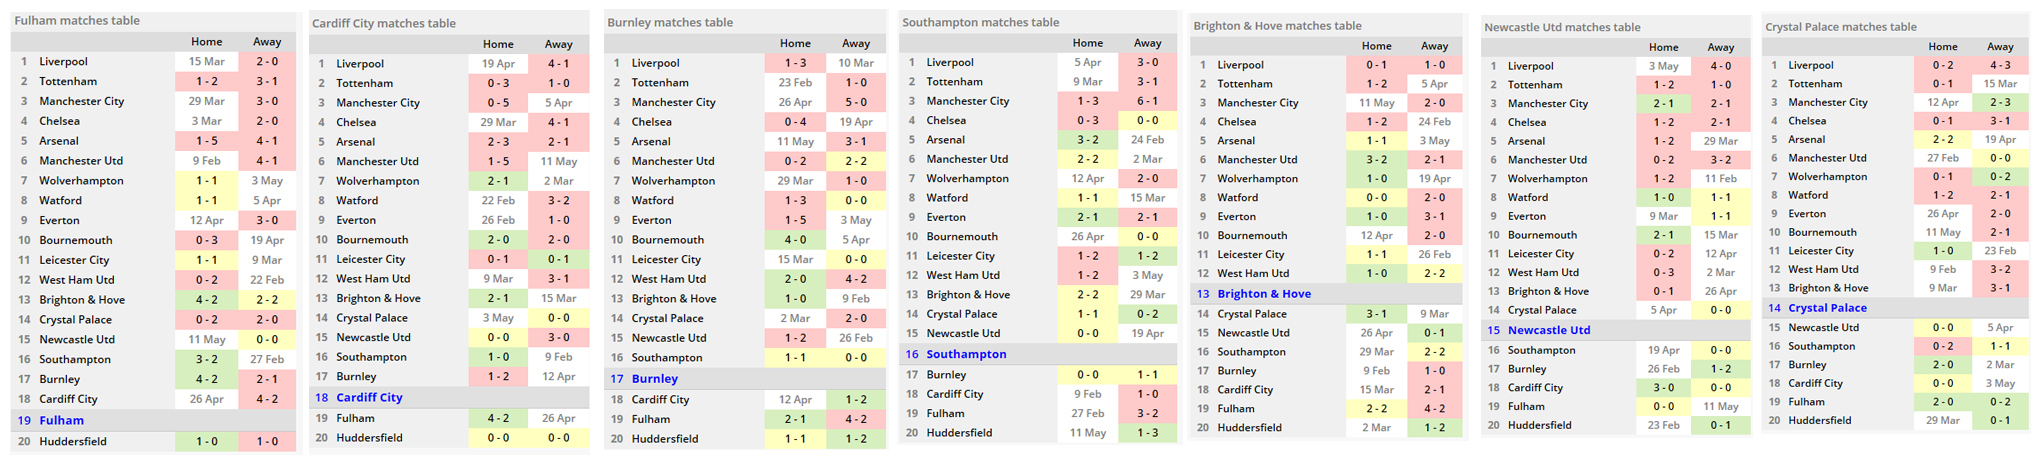2038x459 pixels.
Task: Click Brighton's 3 - 2 home score versus Manchester Utd
Action: point(1376,160)
